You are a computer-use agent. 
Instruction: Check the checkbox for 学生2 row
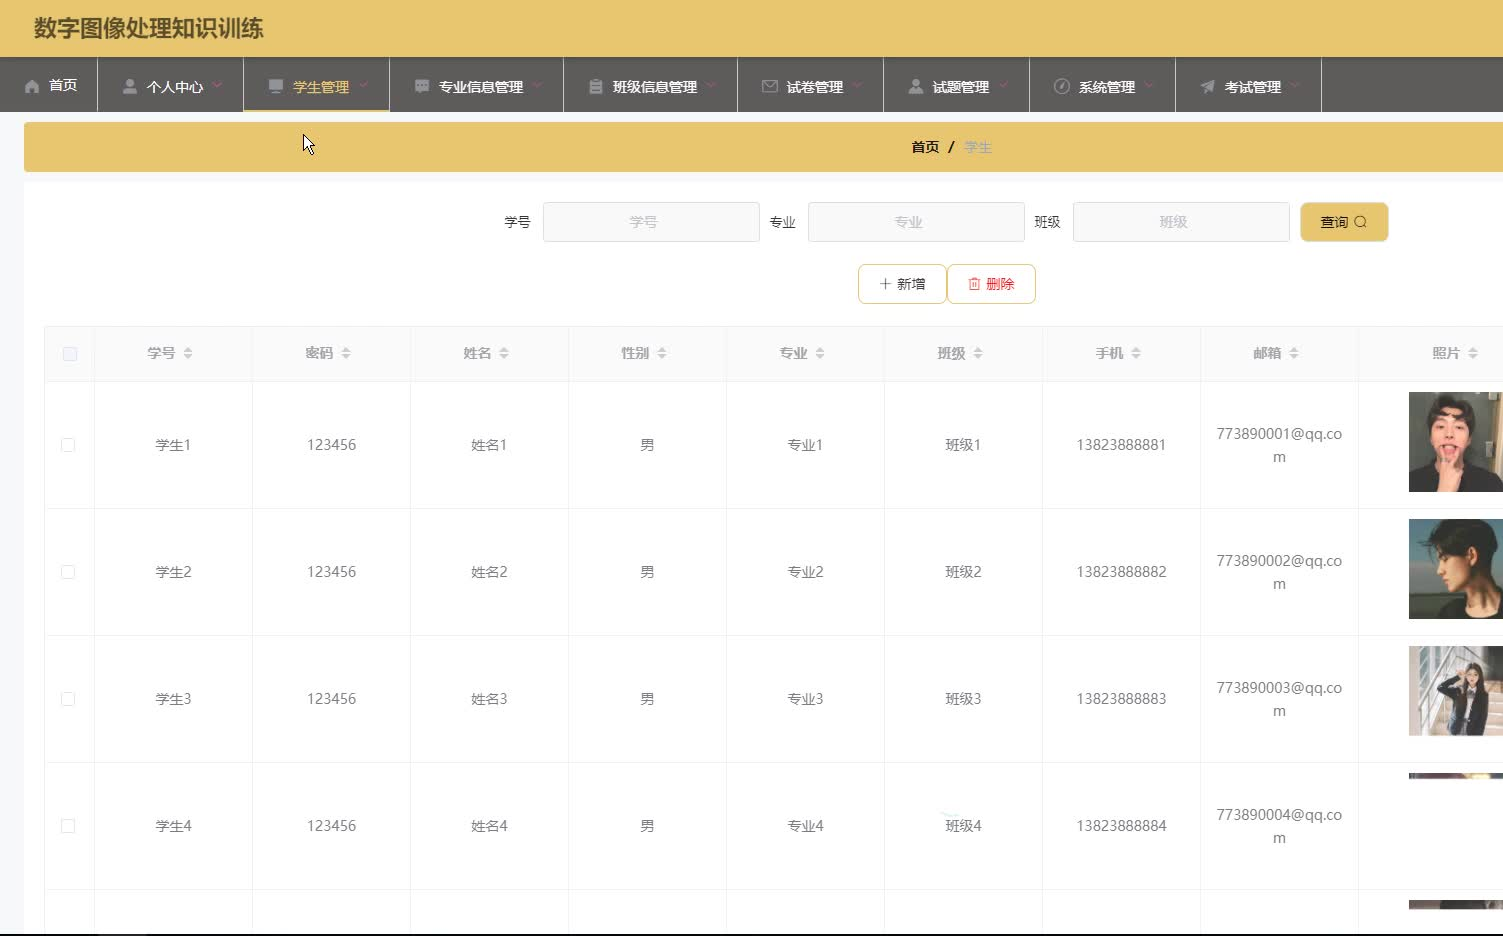(x=68, y=572)
